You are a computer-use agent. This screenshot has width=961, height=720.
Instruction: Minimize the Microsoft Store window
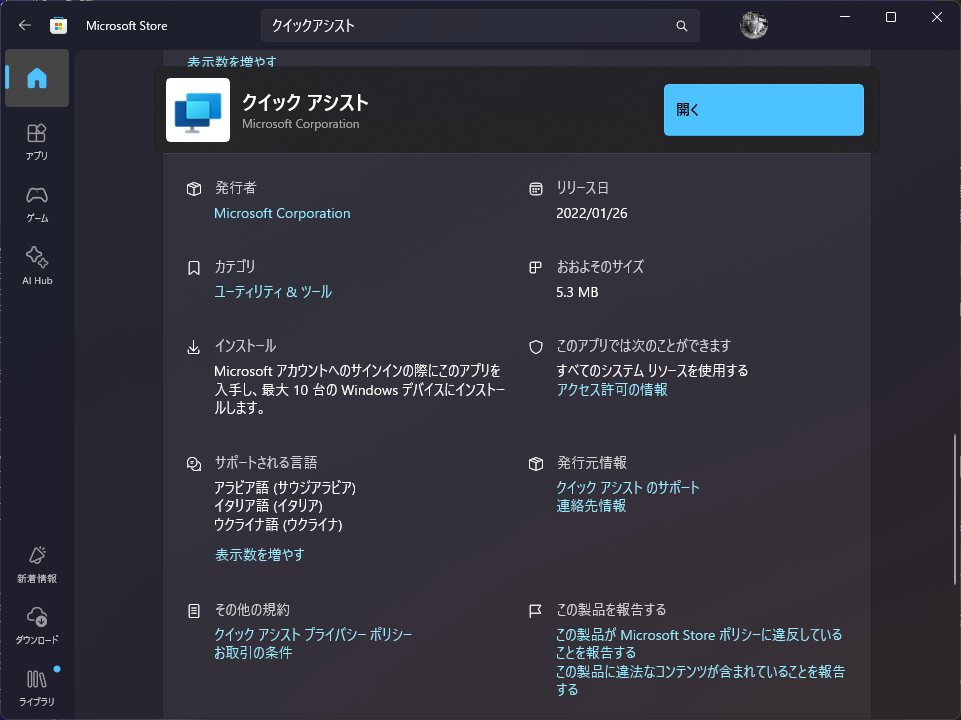(845, 17)
